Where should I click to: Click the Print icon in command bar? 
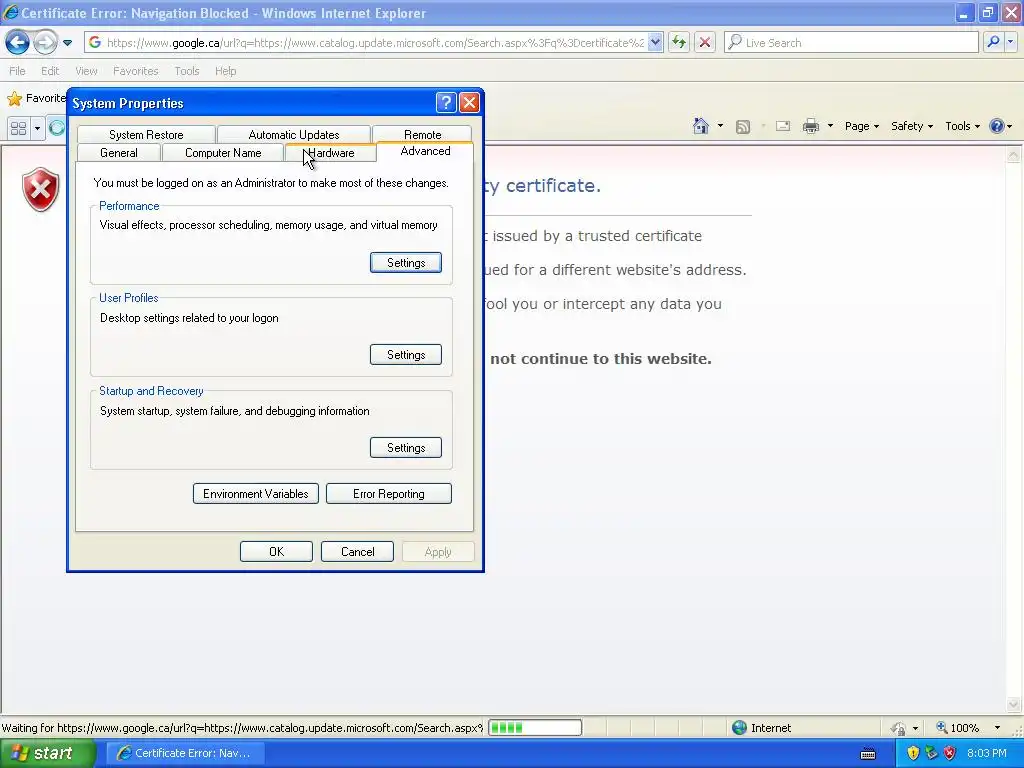coord(810,126)
